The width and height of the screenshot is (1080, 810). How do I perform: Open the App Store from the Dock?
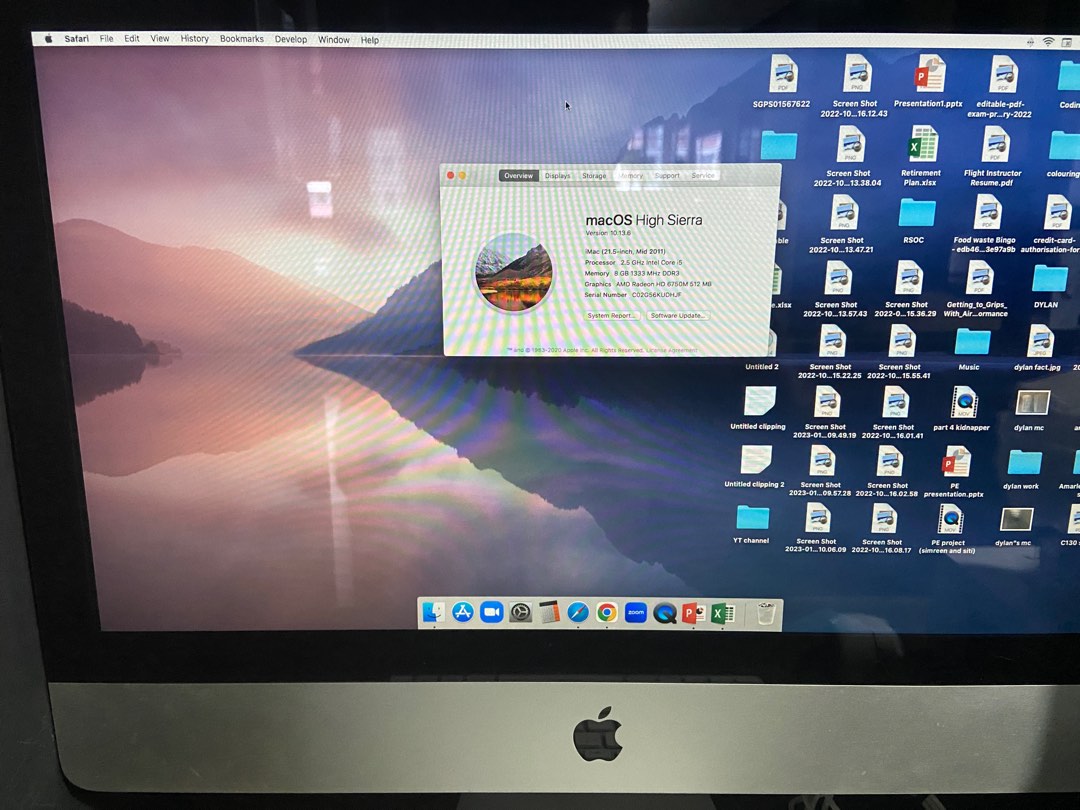point(462,611)
